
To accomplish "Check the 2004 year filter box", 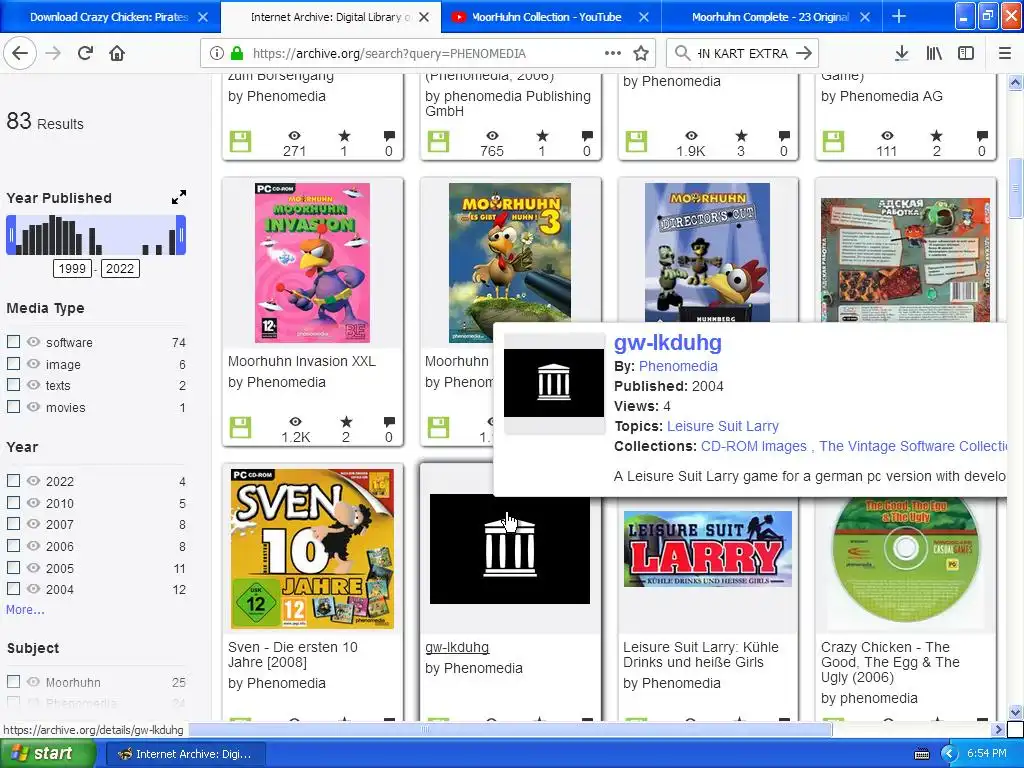I will [x=13, y=588].
